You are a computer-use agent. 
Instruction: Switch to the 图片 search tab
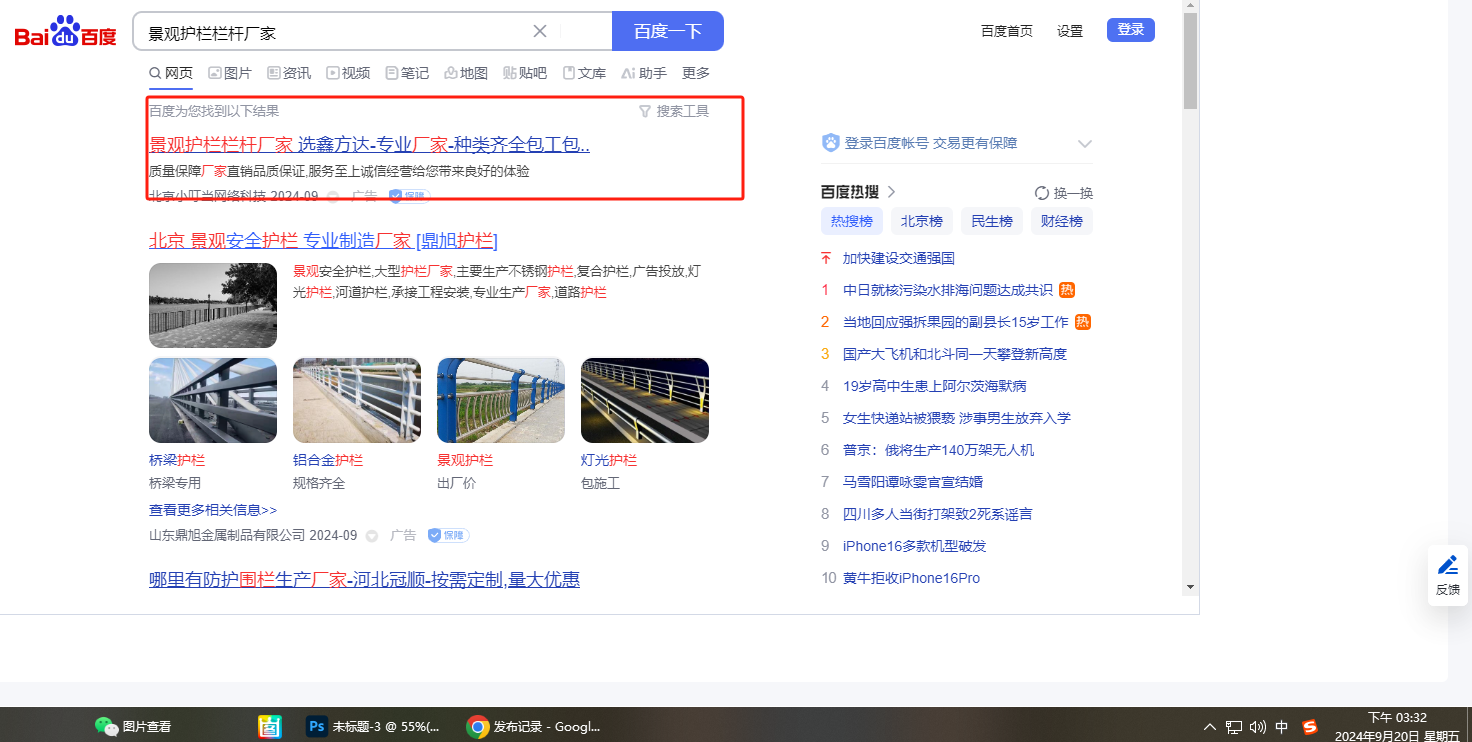(230, 73)
